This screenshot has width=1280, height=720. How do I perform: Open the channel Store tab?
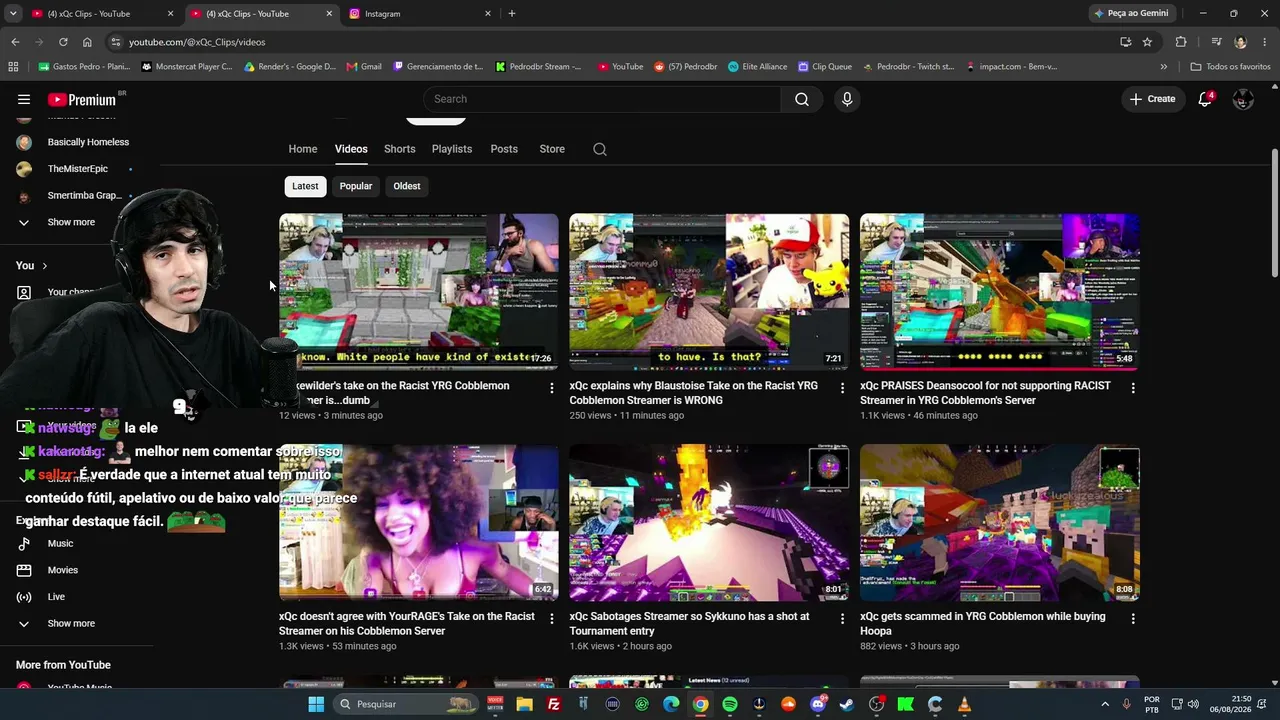(x=552, y=149)
